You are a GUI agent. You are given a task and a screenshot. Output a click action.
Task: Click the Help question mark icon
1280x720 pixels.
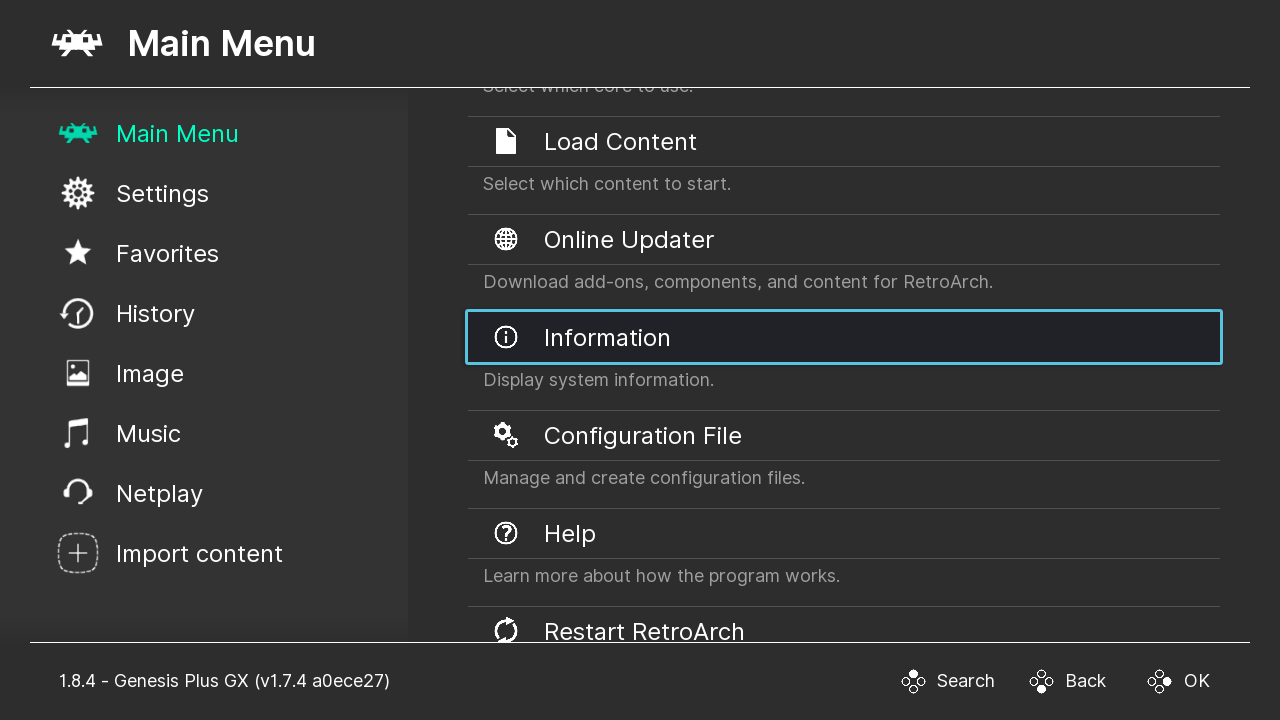coord(506,533)
